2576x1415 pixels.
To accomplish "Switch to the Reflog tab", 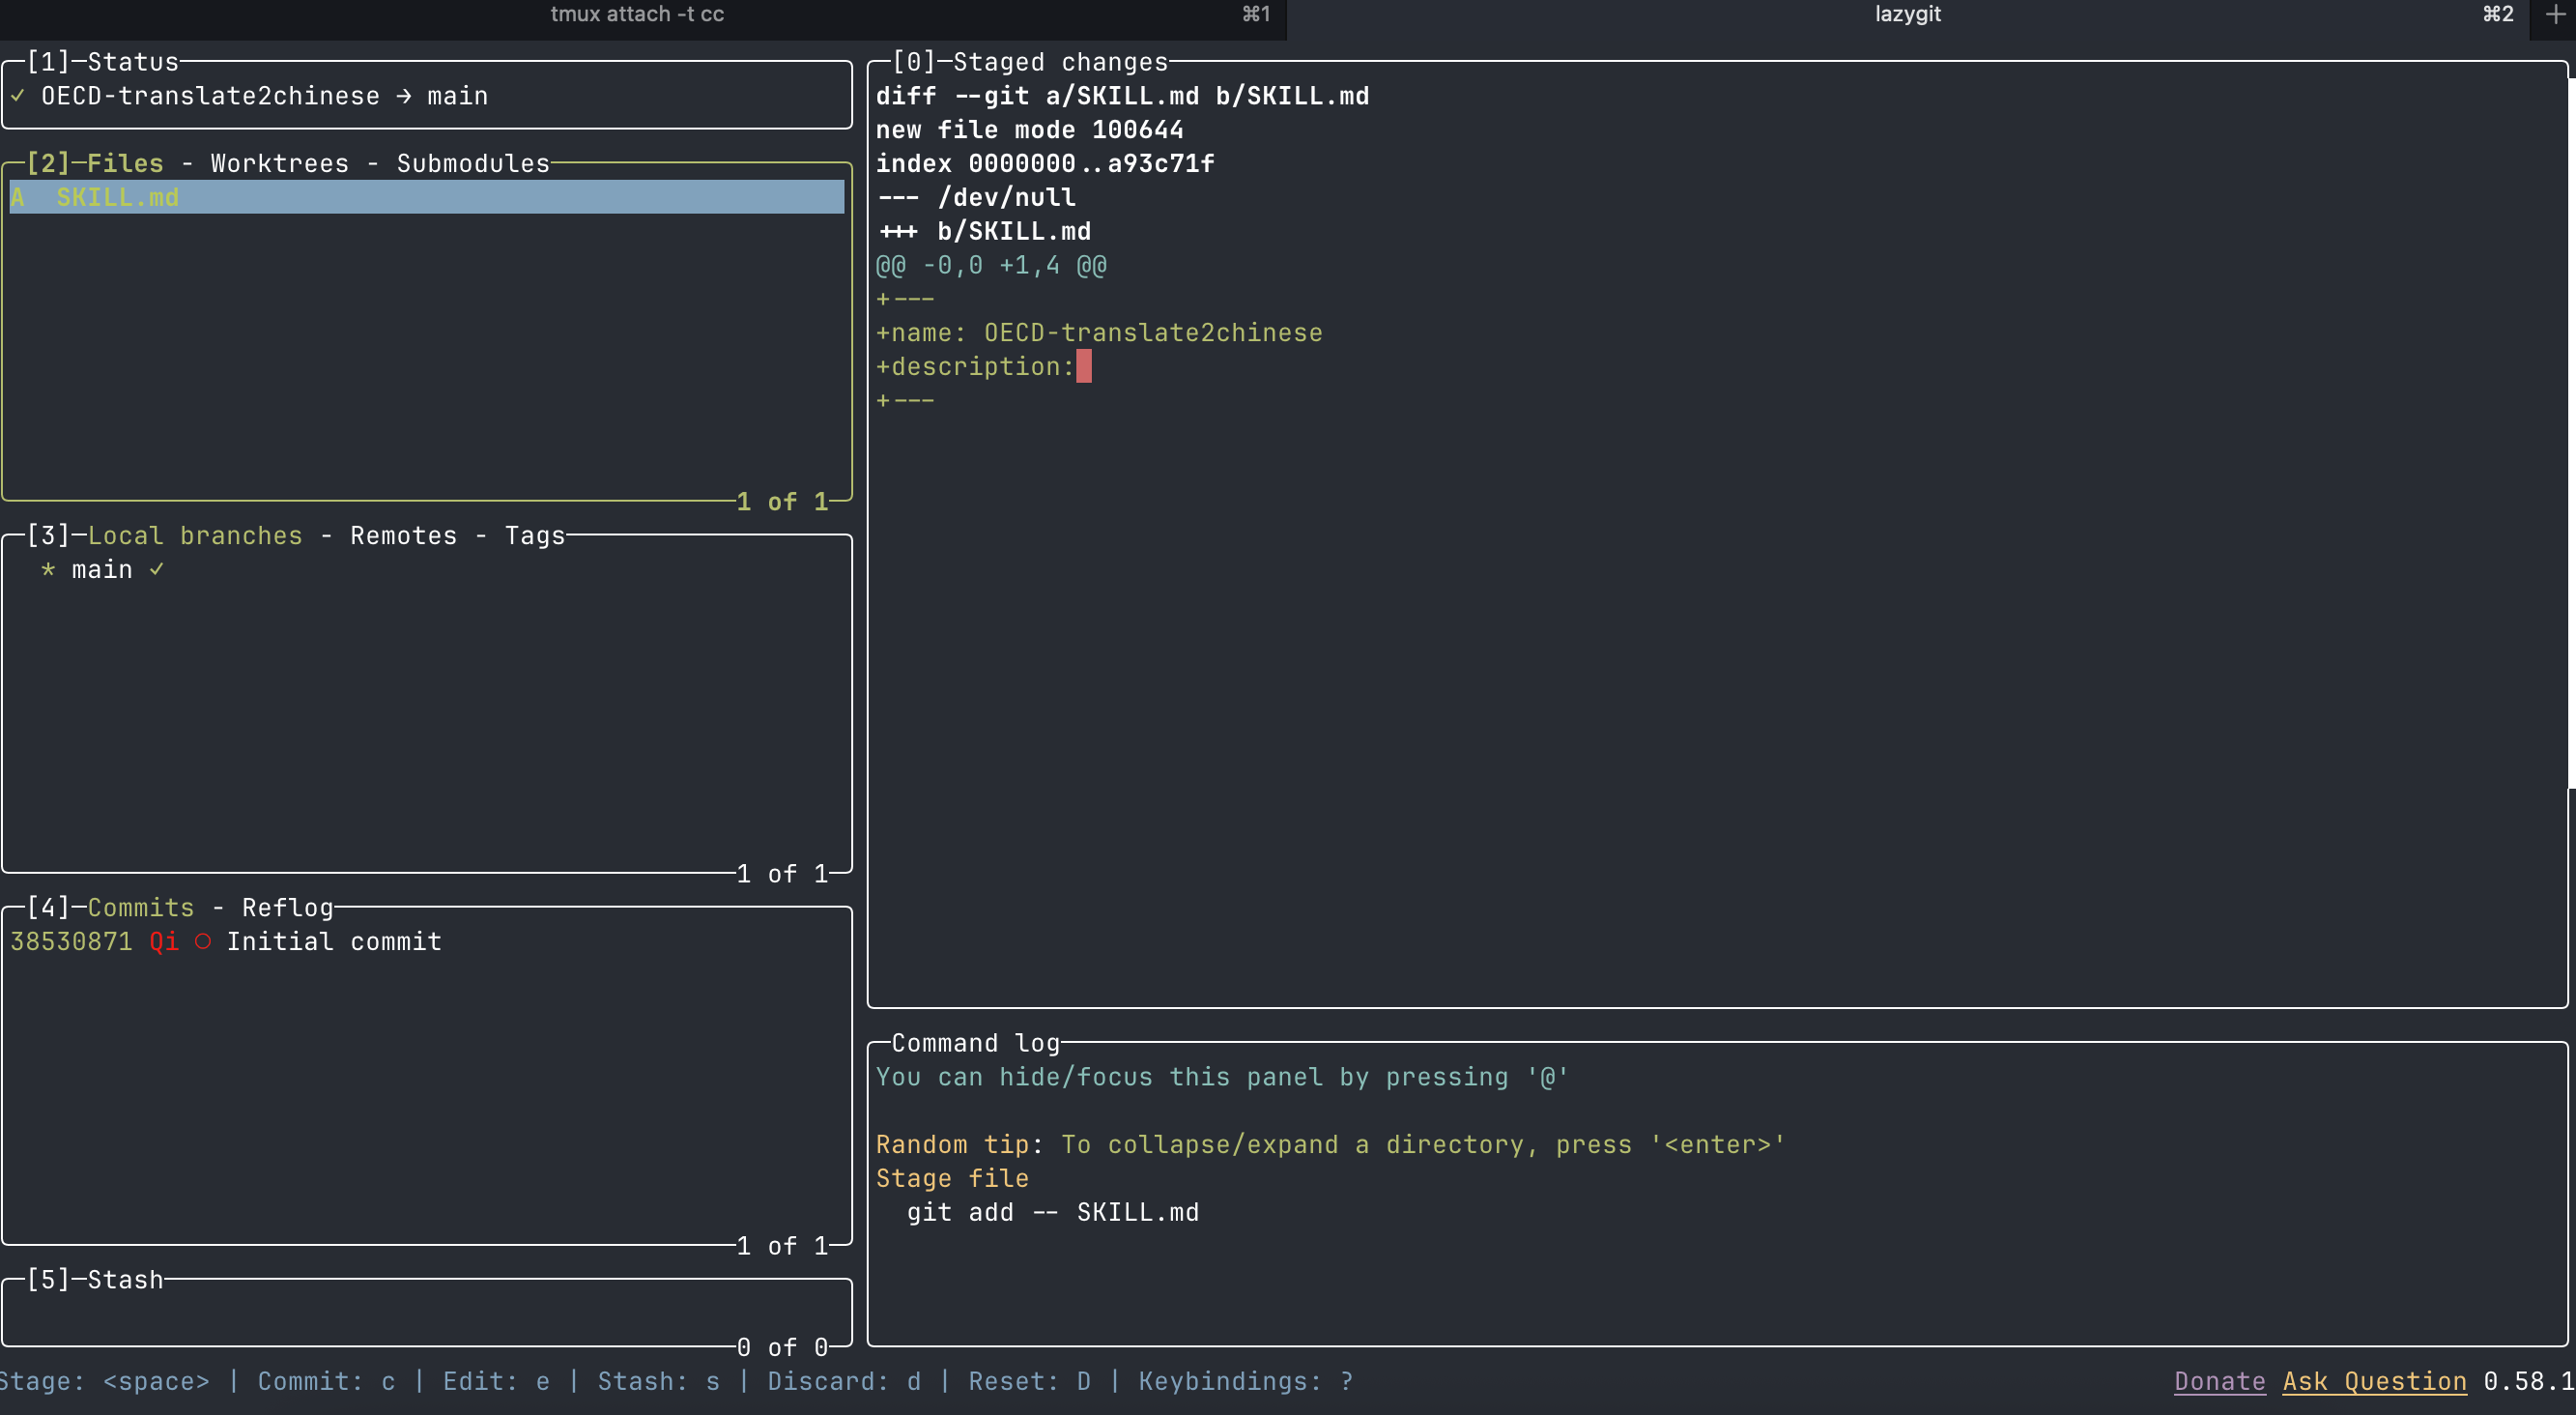I will point(287,907).
